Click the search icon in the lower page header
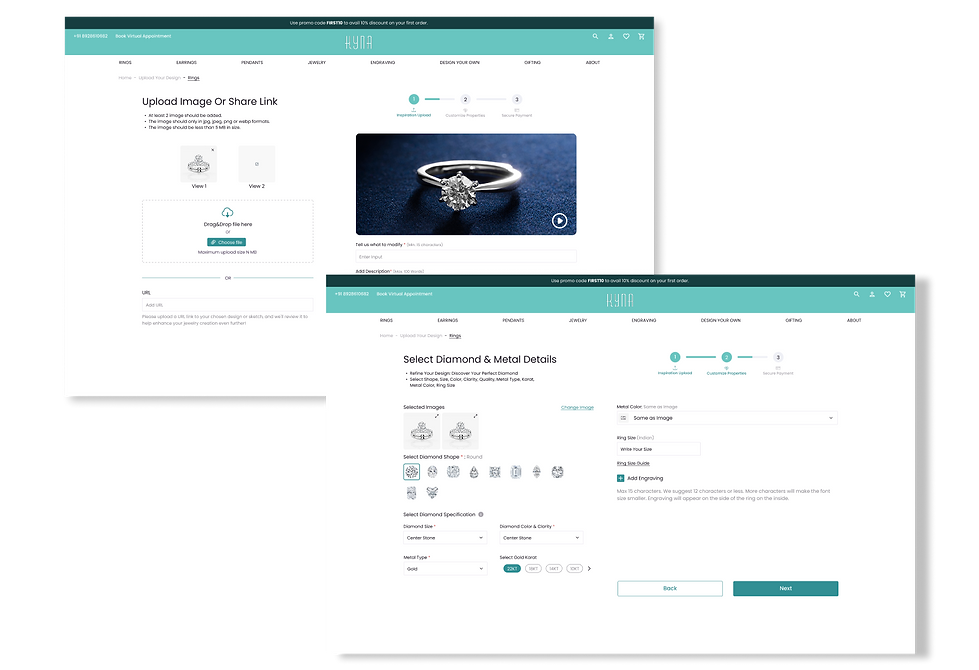Image resolution: width=979 pixels, height=670 pixels. [x=857, y=294]
